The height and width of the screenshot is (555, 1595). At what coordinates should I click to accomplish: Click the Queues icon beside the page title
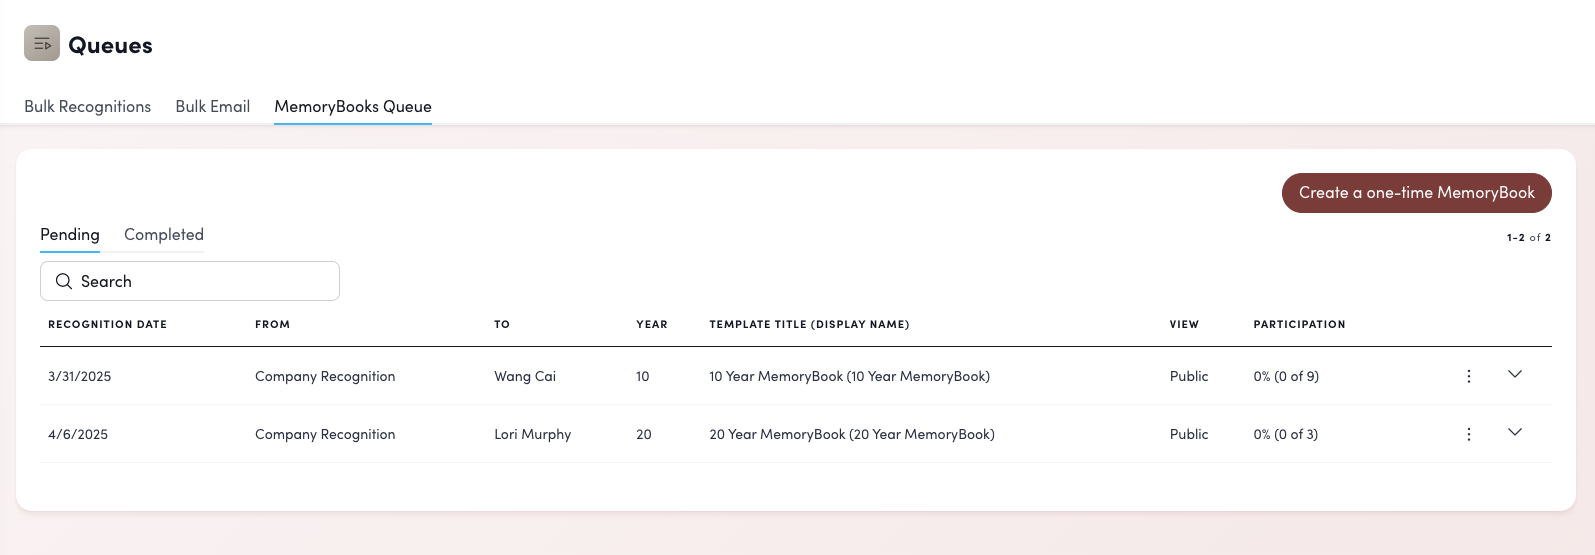(x=42, y=44)
